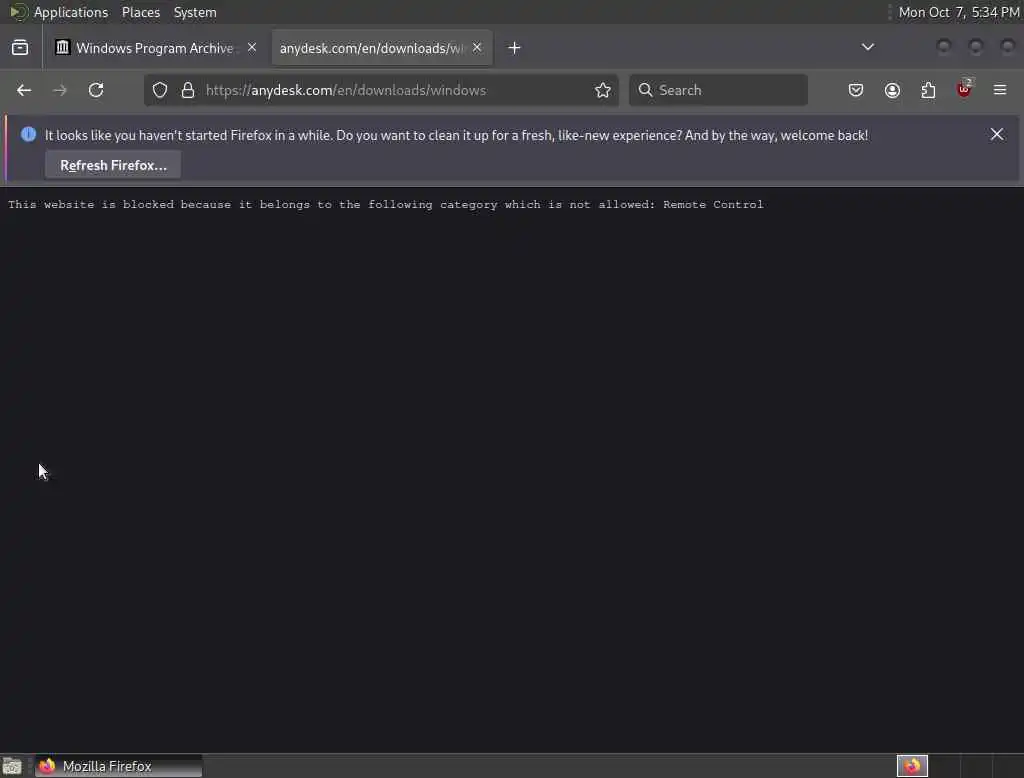This screenshot has width=1024, height=778.
Task: Open the Applications menu
Action: coord(71,12)
